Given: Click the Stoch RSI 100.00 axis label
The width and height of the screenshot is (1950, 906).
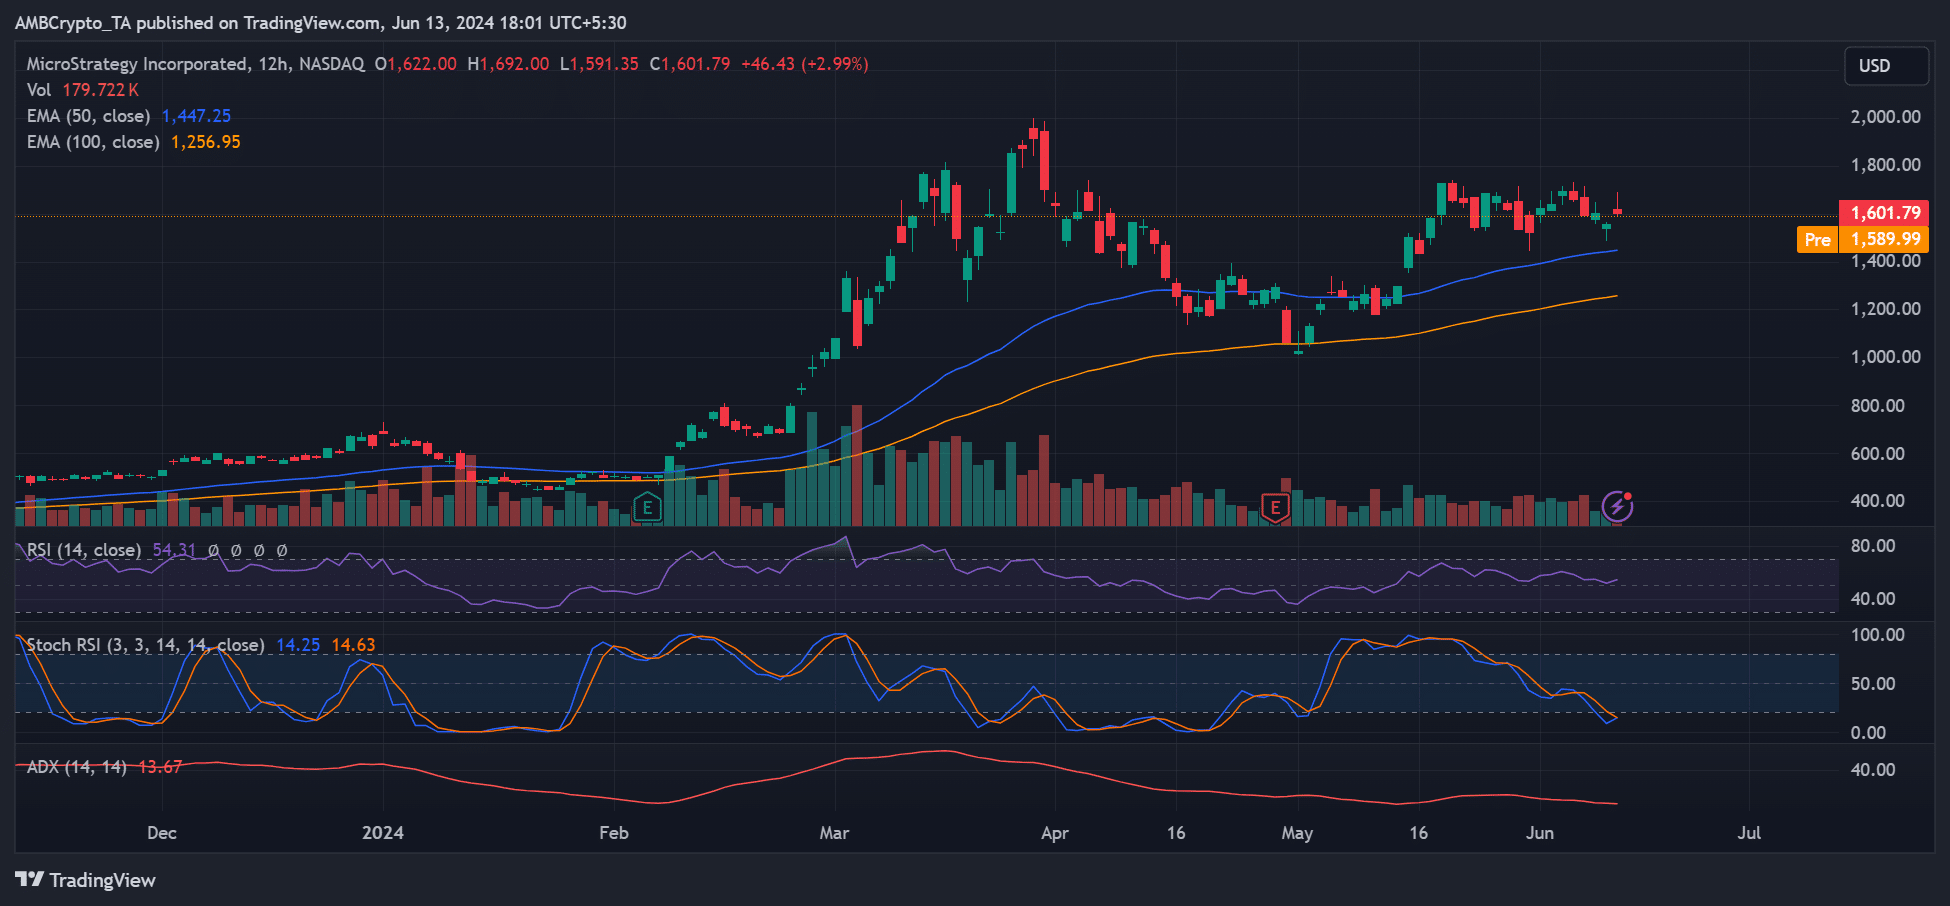Looking at the screenshot, I should pyautogui.click(x=1877, y=635).
